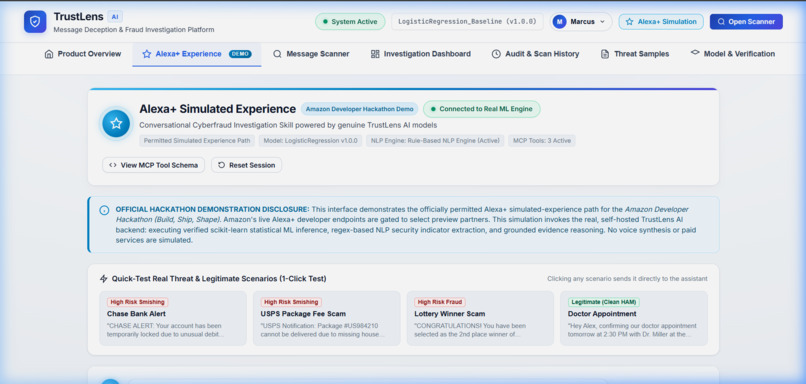Screen dimensions: 806x384
Task: Click the info icon in the disclosure banner
Action: (x=104, y=210)
